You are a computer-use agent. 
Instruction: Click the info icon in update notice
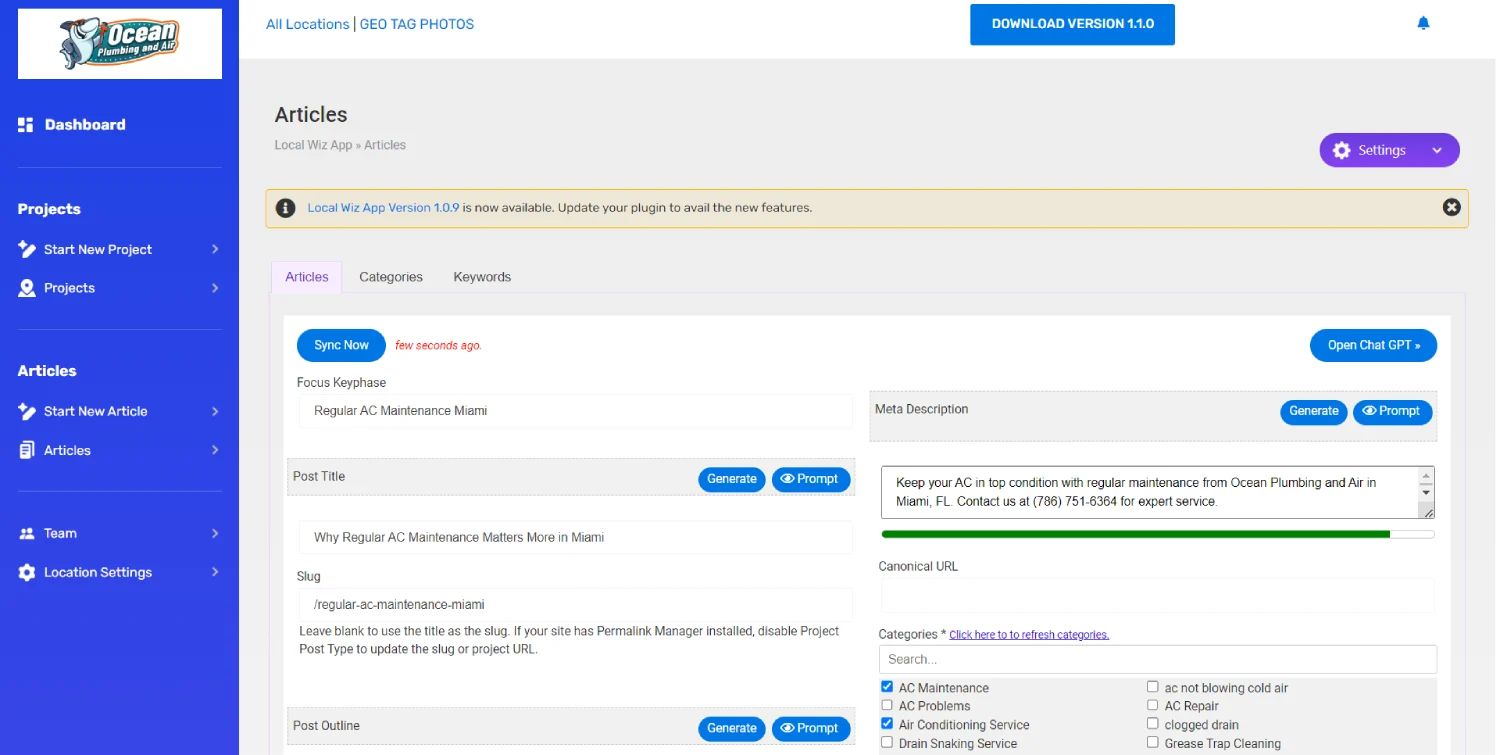coord(286,208)
